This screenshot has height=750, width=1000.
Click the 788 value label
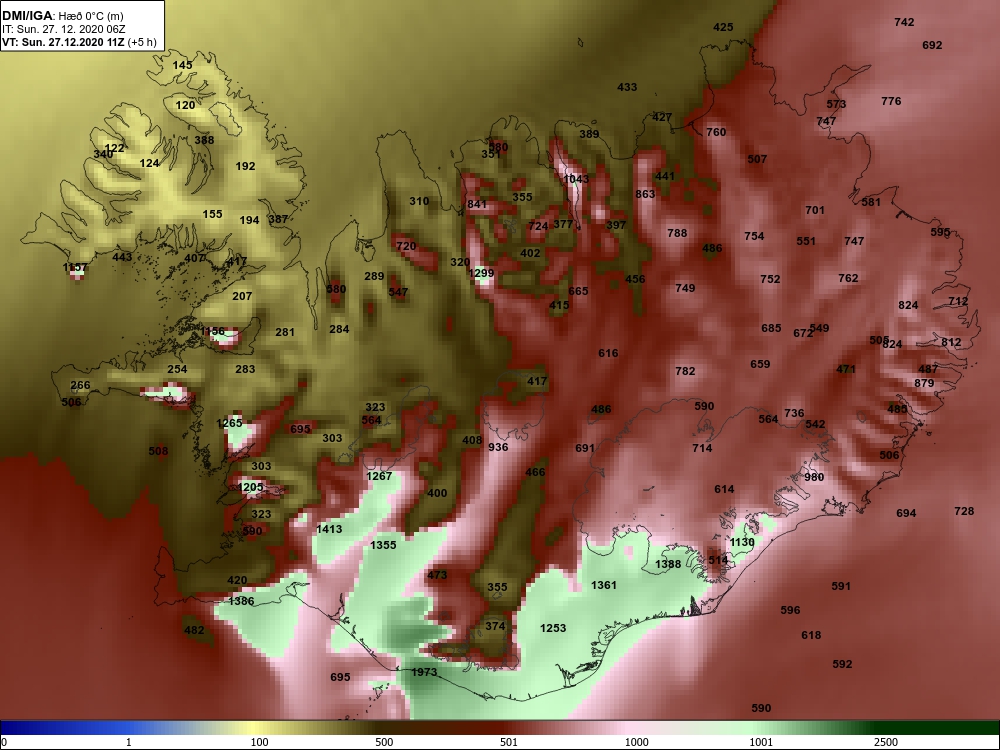point(677,233)
